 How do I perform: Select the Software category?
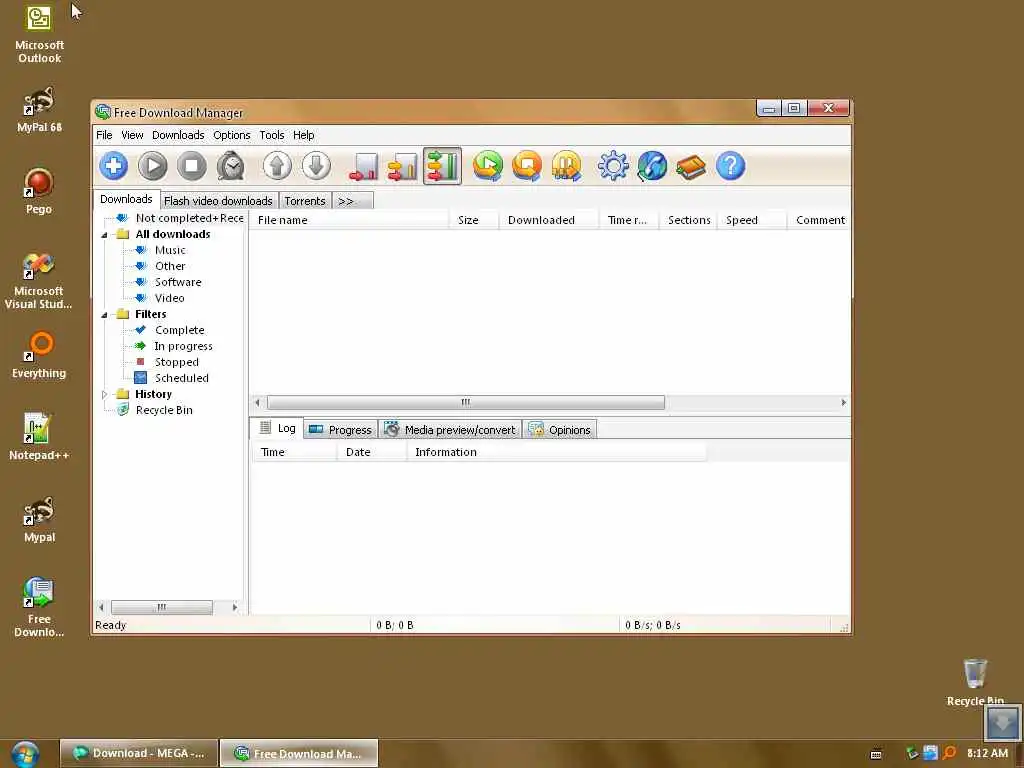178,282
